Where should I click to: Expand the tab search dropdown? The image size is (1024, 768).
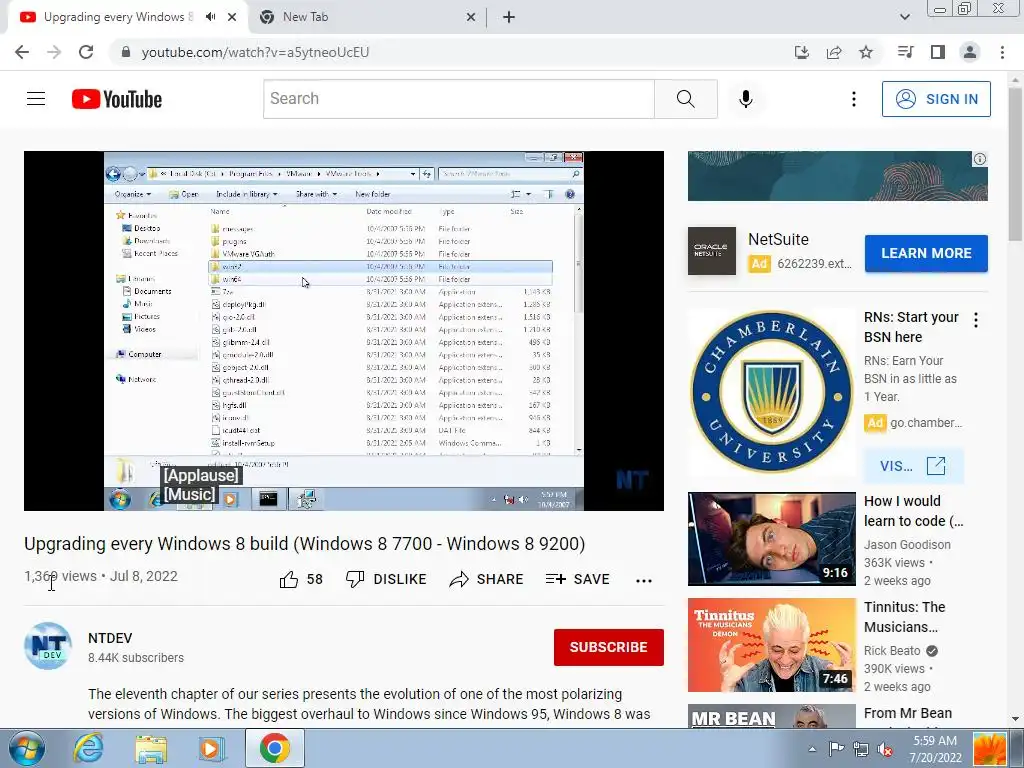pos(904,17)
